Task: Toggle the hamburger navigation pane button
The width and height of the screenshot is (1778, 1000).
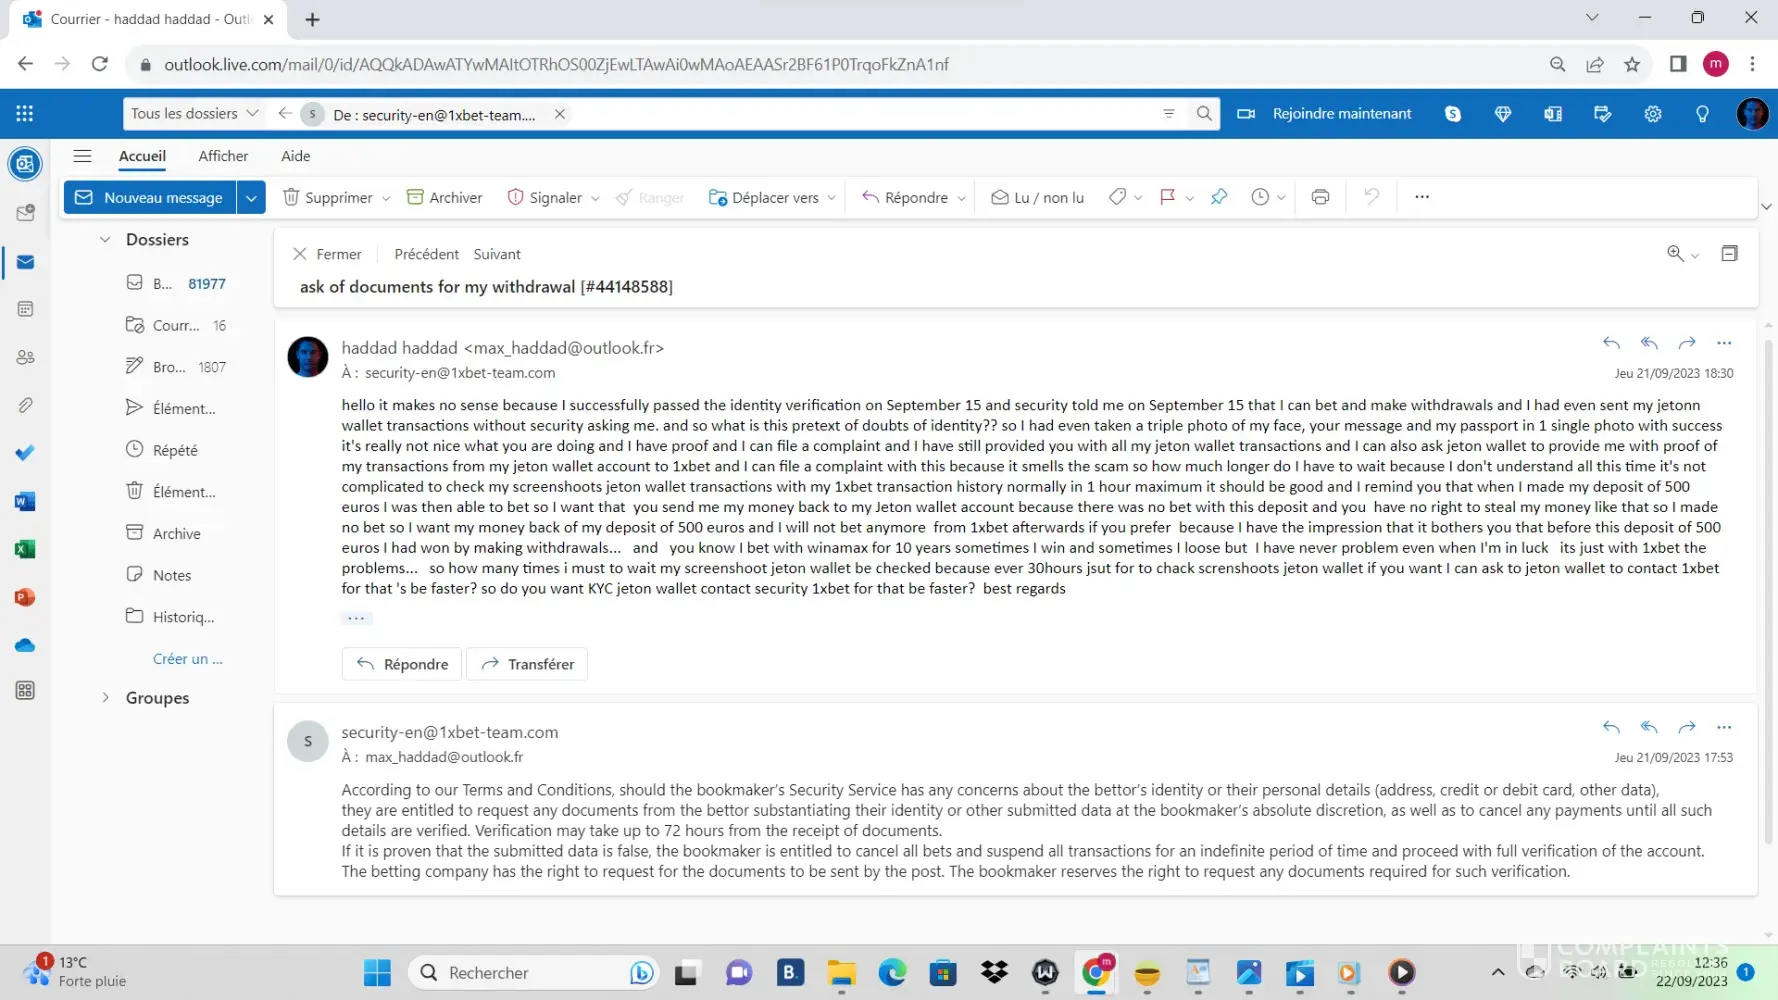Action: pos(82,156)
